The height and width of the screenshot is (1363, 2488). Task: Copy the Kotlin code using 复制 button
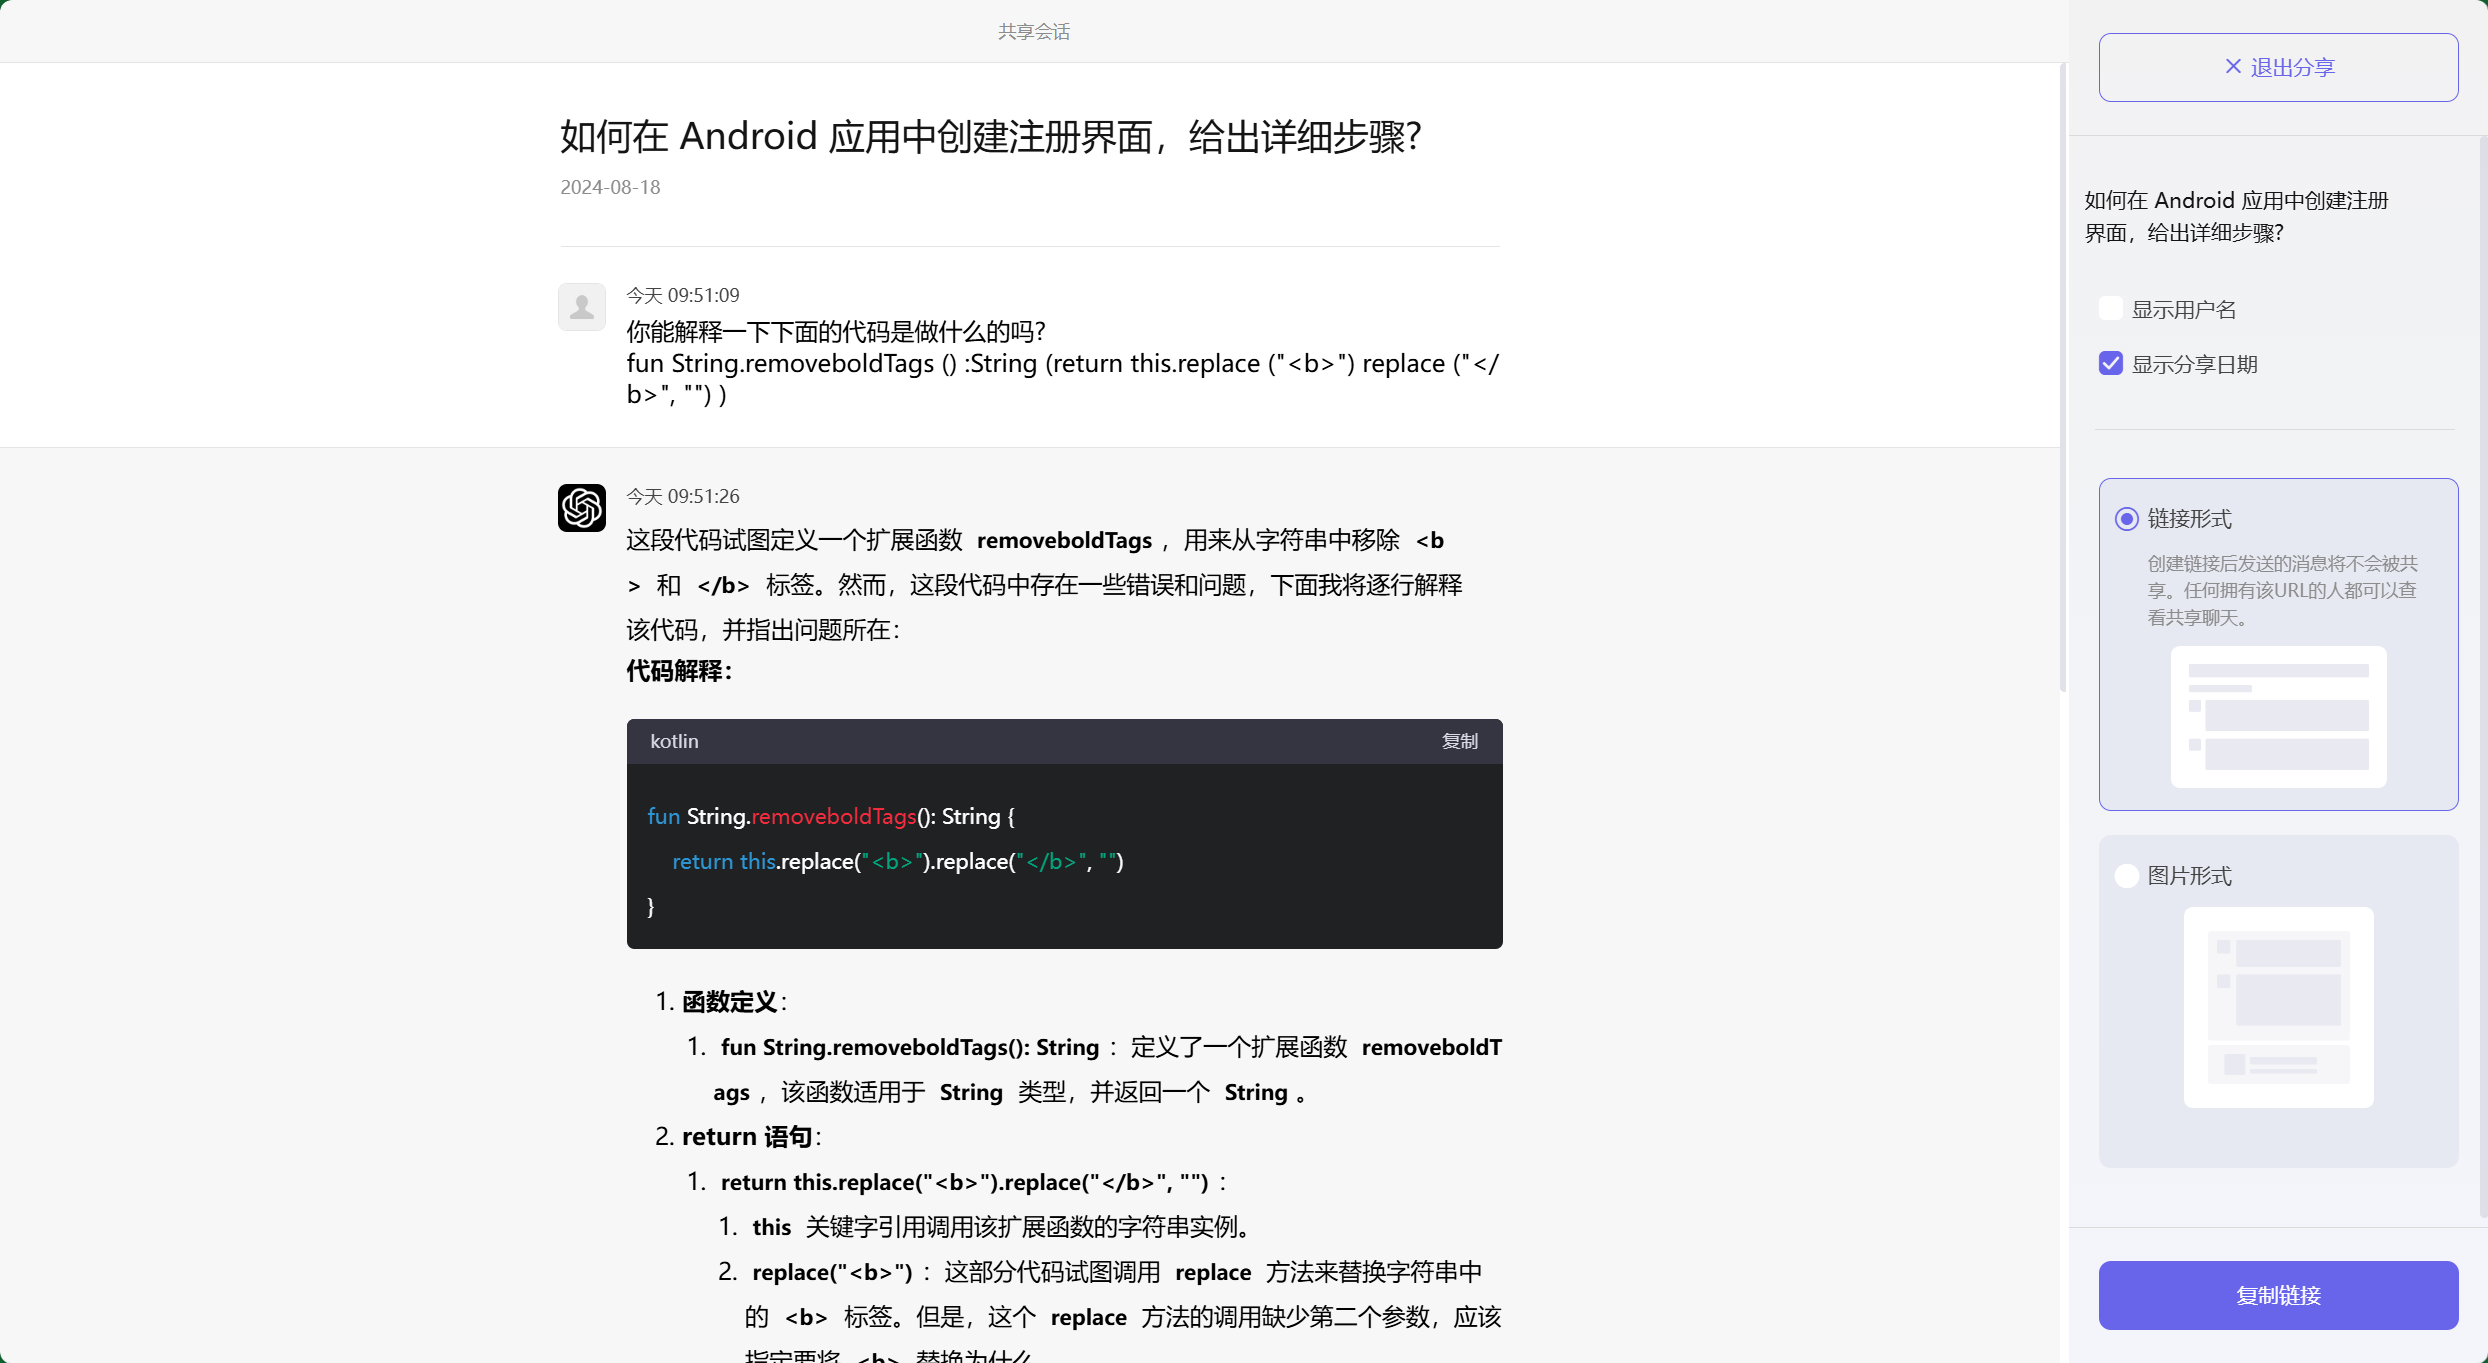(x=1458, y=741)
